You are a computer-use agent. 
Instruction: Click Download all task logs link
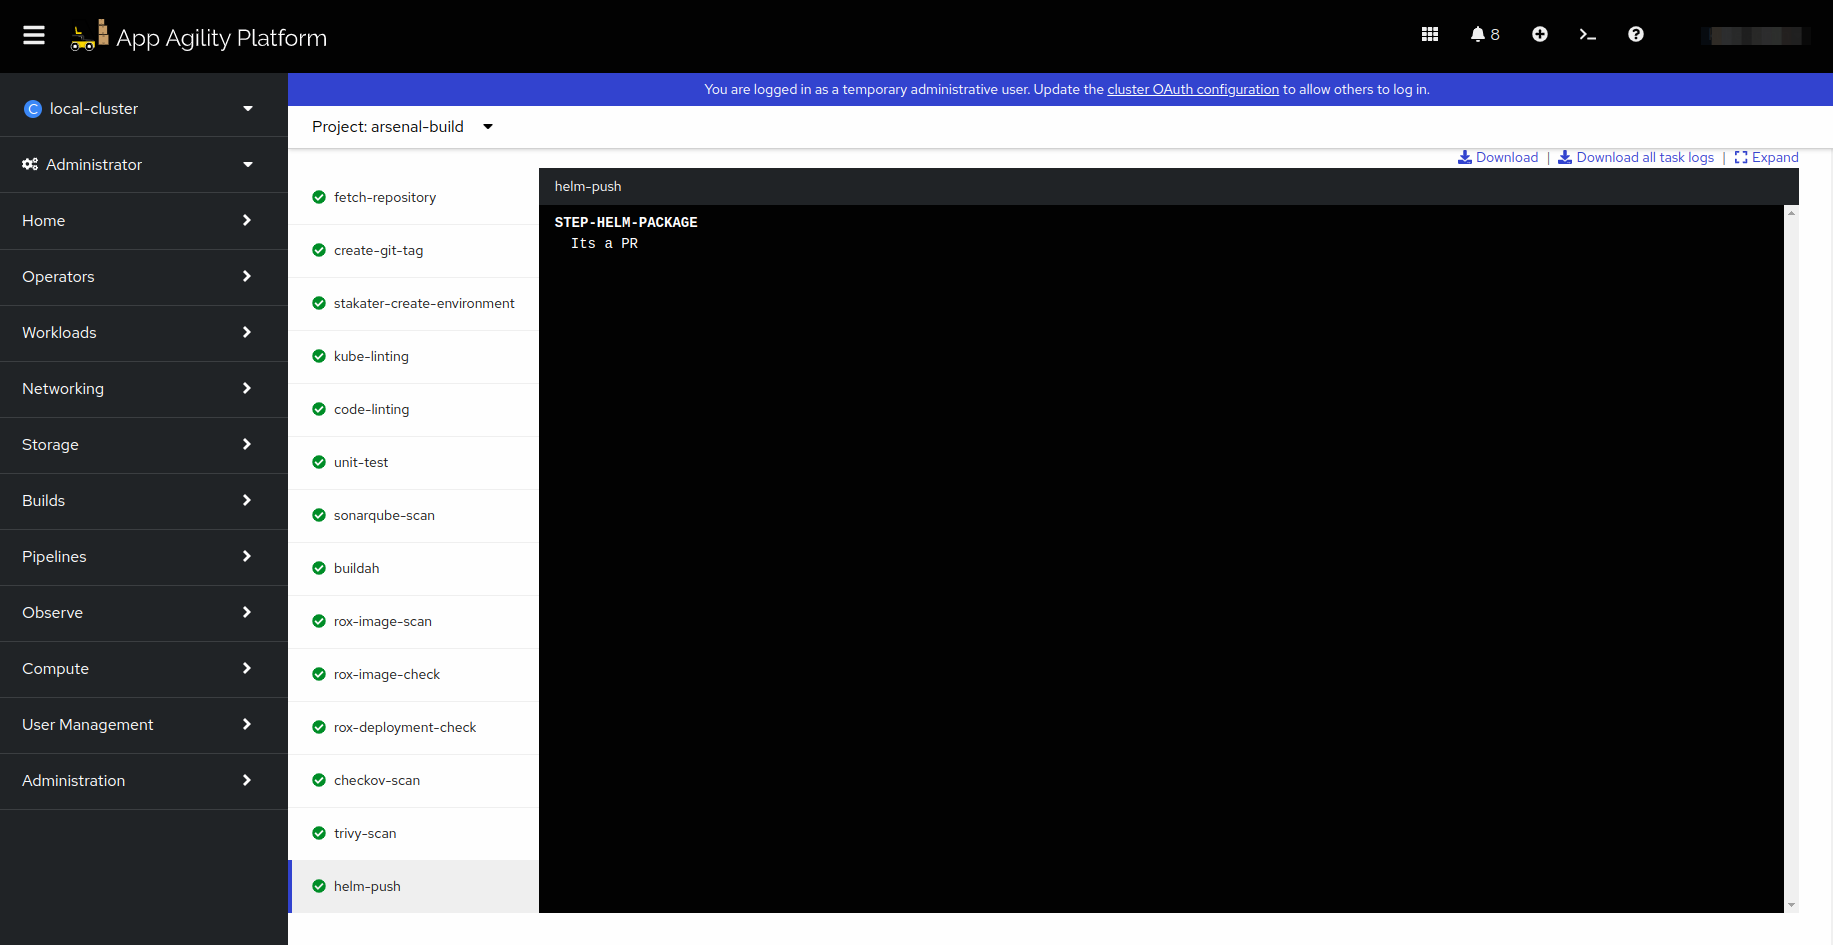point(1636,158)
